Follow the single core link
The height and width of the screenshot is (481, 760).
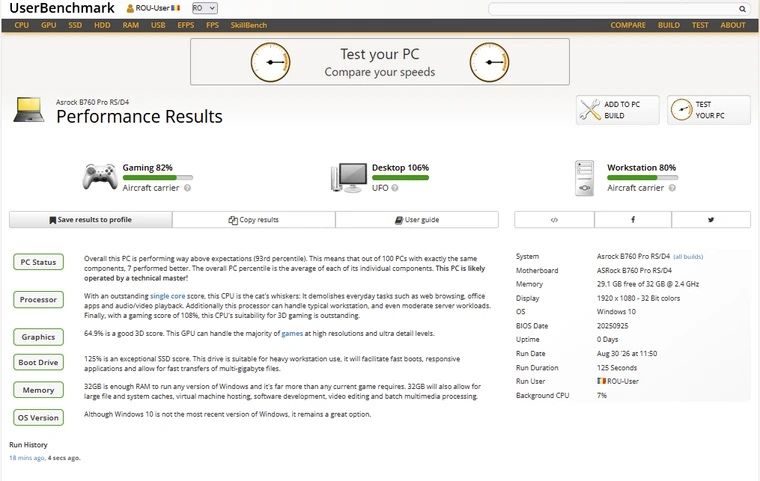pyautogui.click(x=168, y=296)
